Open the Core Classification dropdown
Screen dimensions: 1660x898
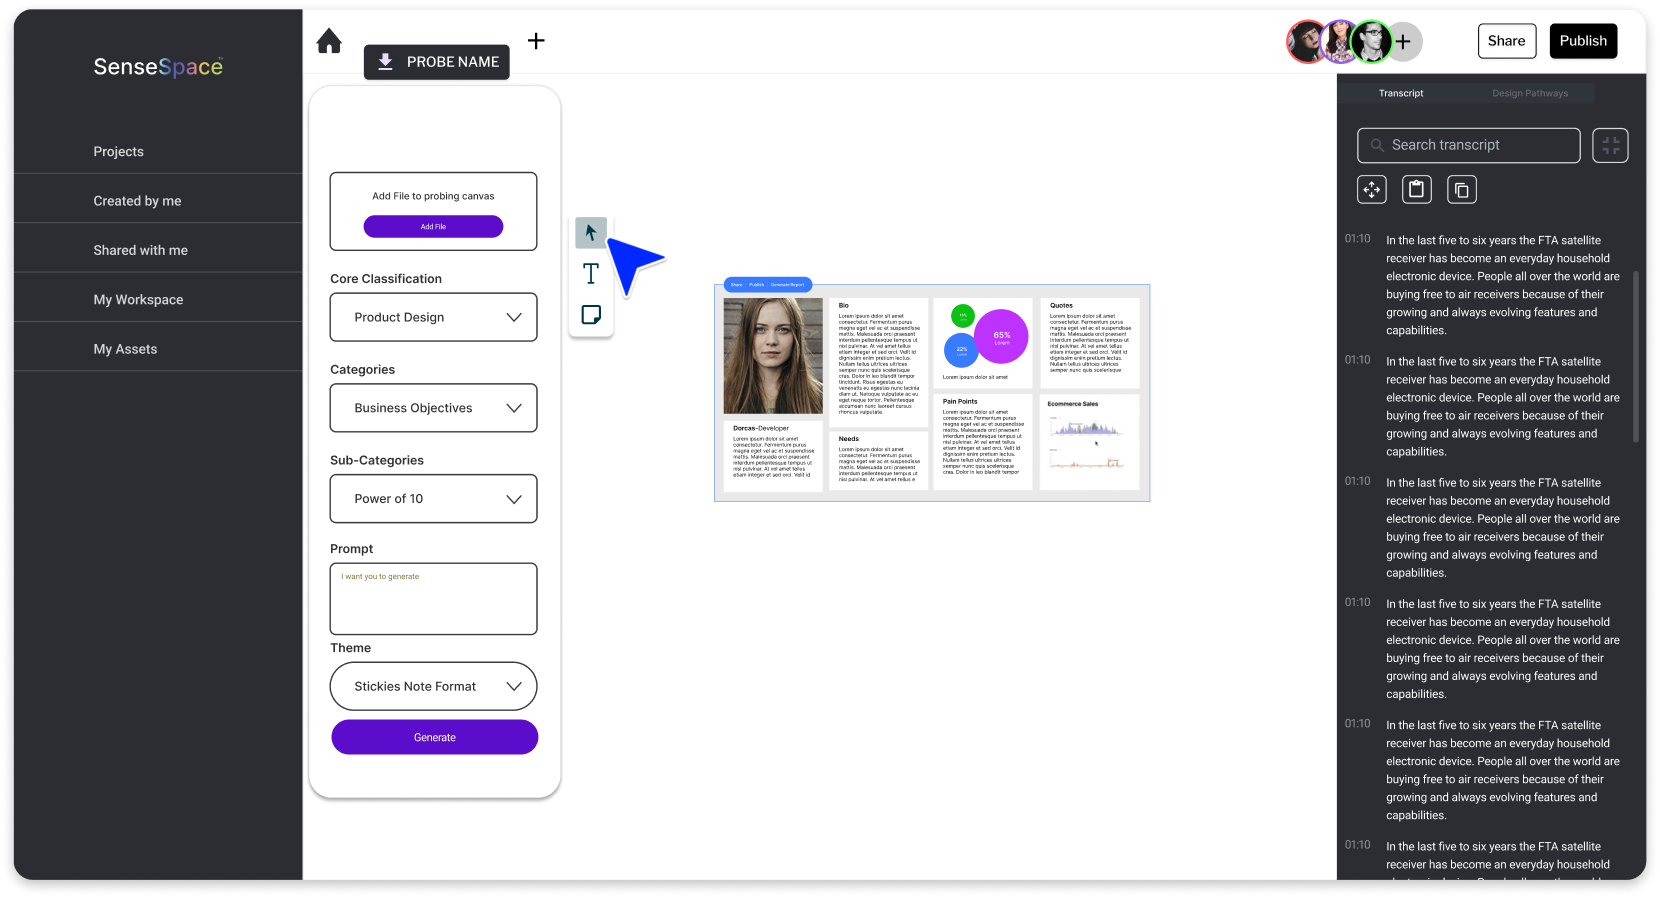(433, 317)
